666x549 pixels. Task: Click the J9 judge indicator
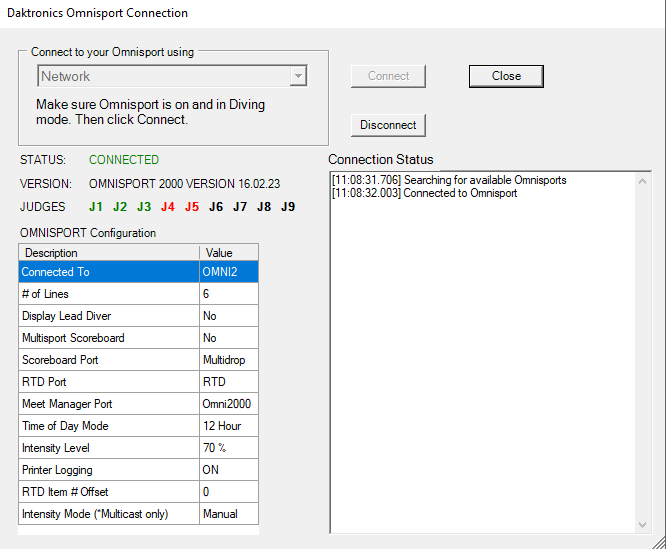288,207
